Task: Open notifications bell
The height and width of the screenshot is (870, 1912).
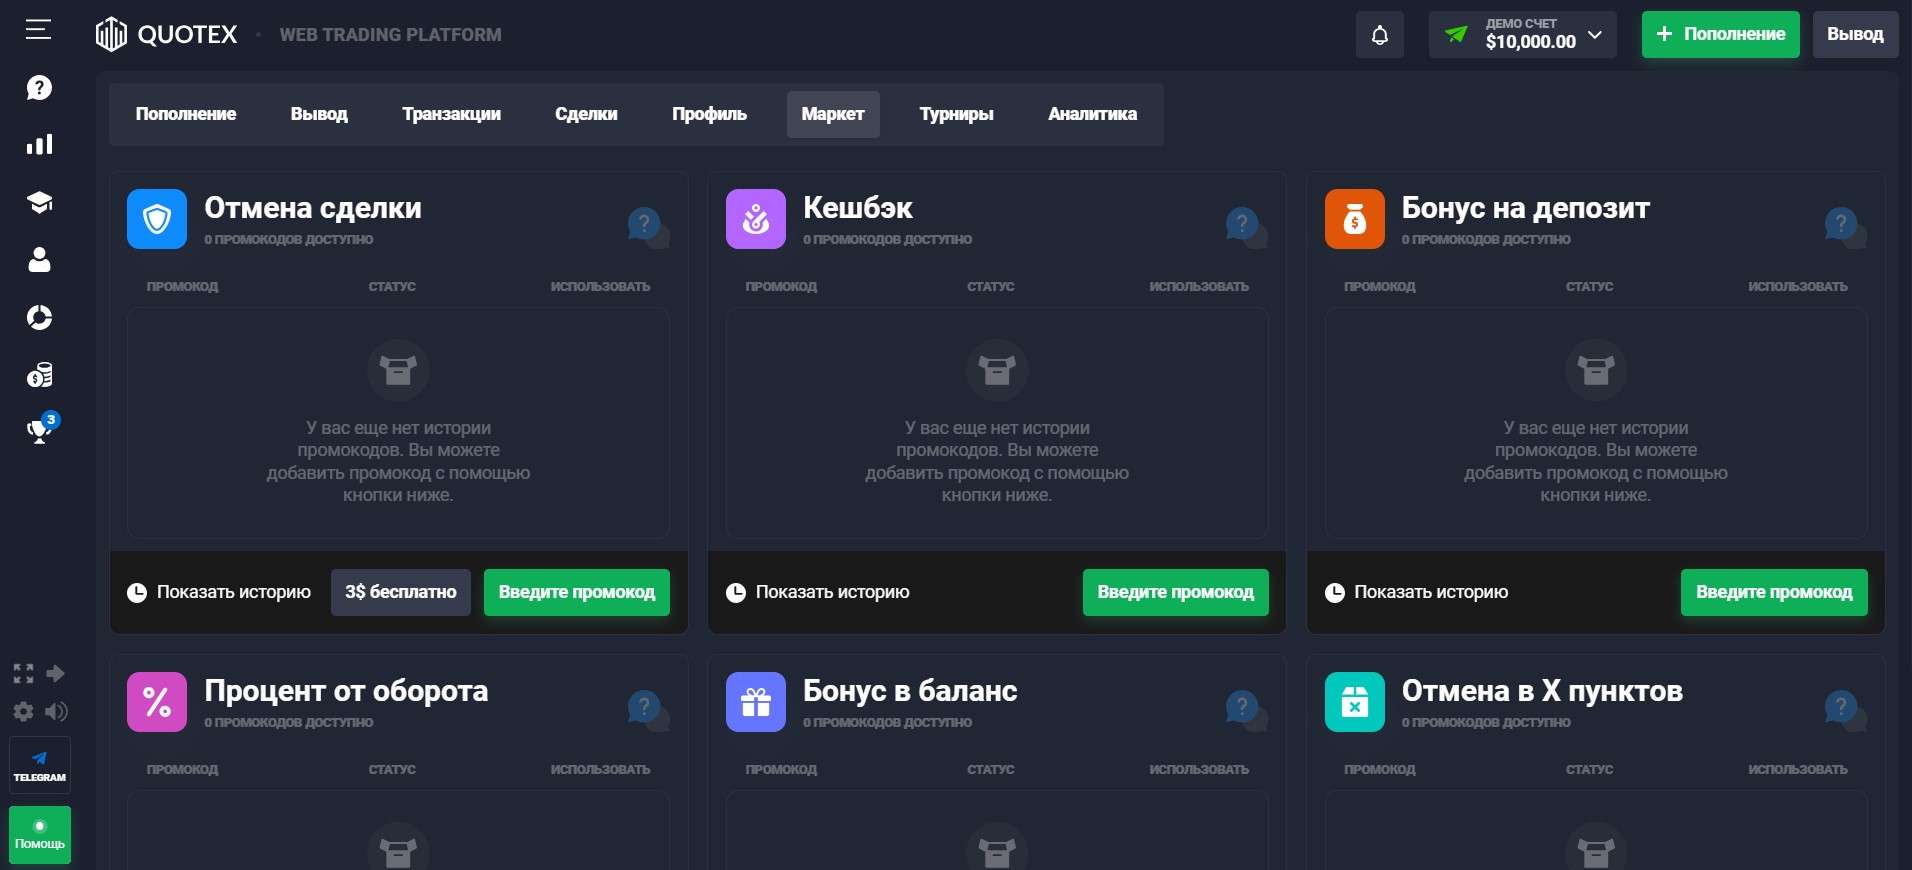Action: [x=1380, y=35]
